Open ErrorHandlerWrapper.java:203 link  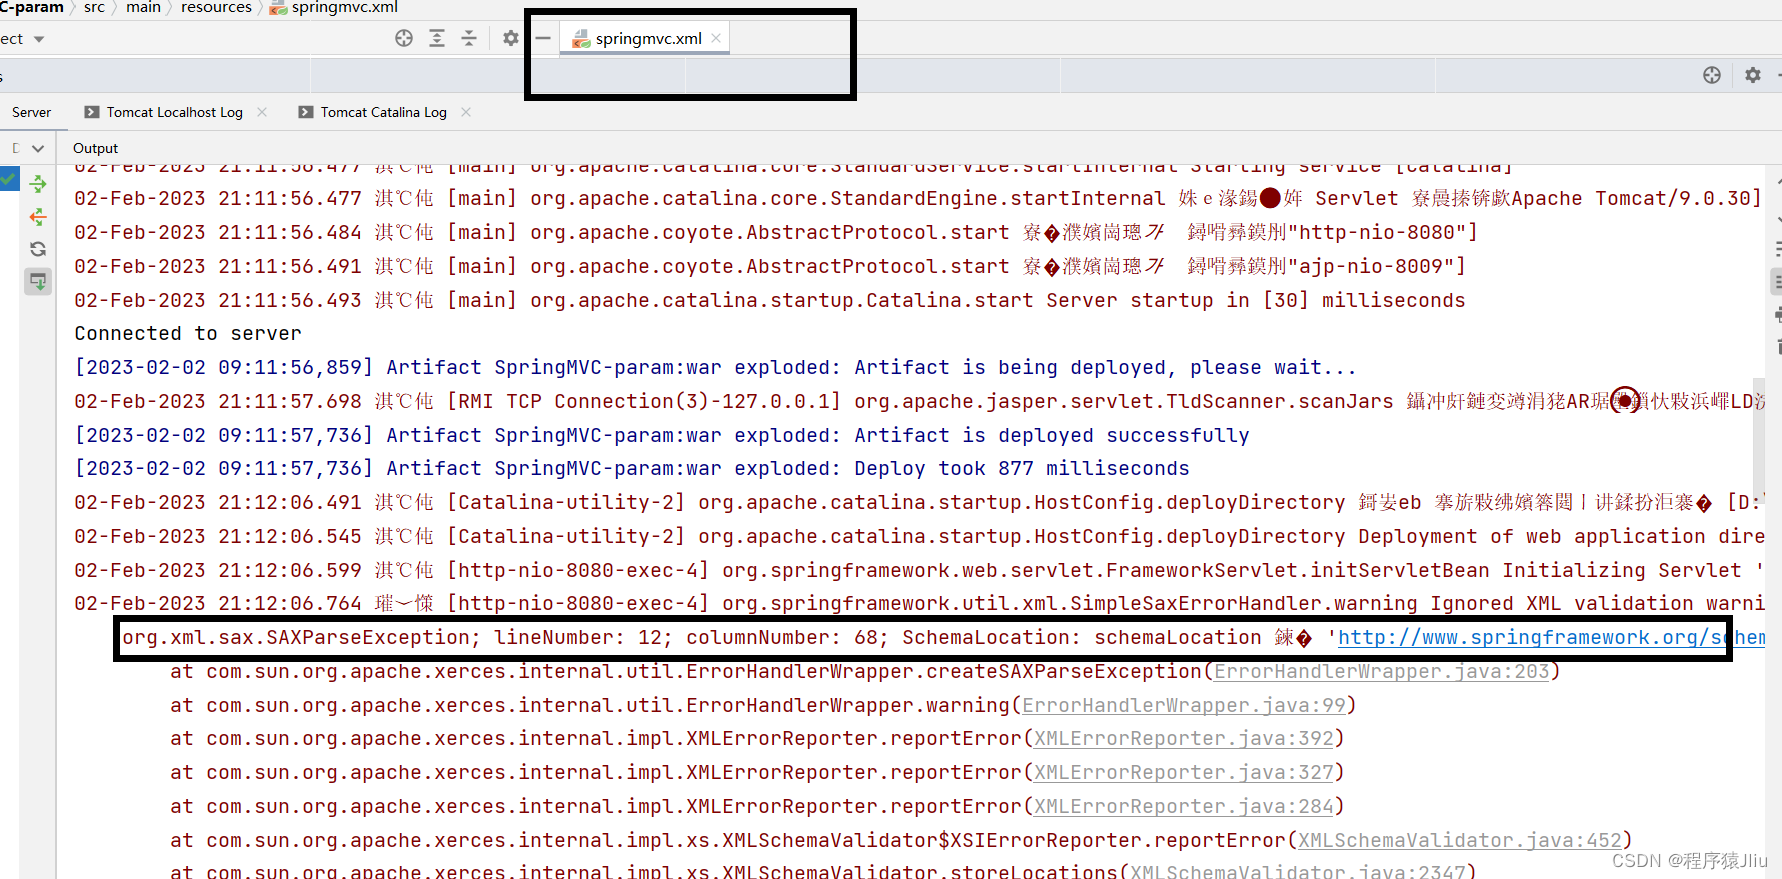click(1381, 671)
